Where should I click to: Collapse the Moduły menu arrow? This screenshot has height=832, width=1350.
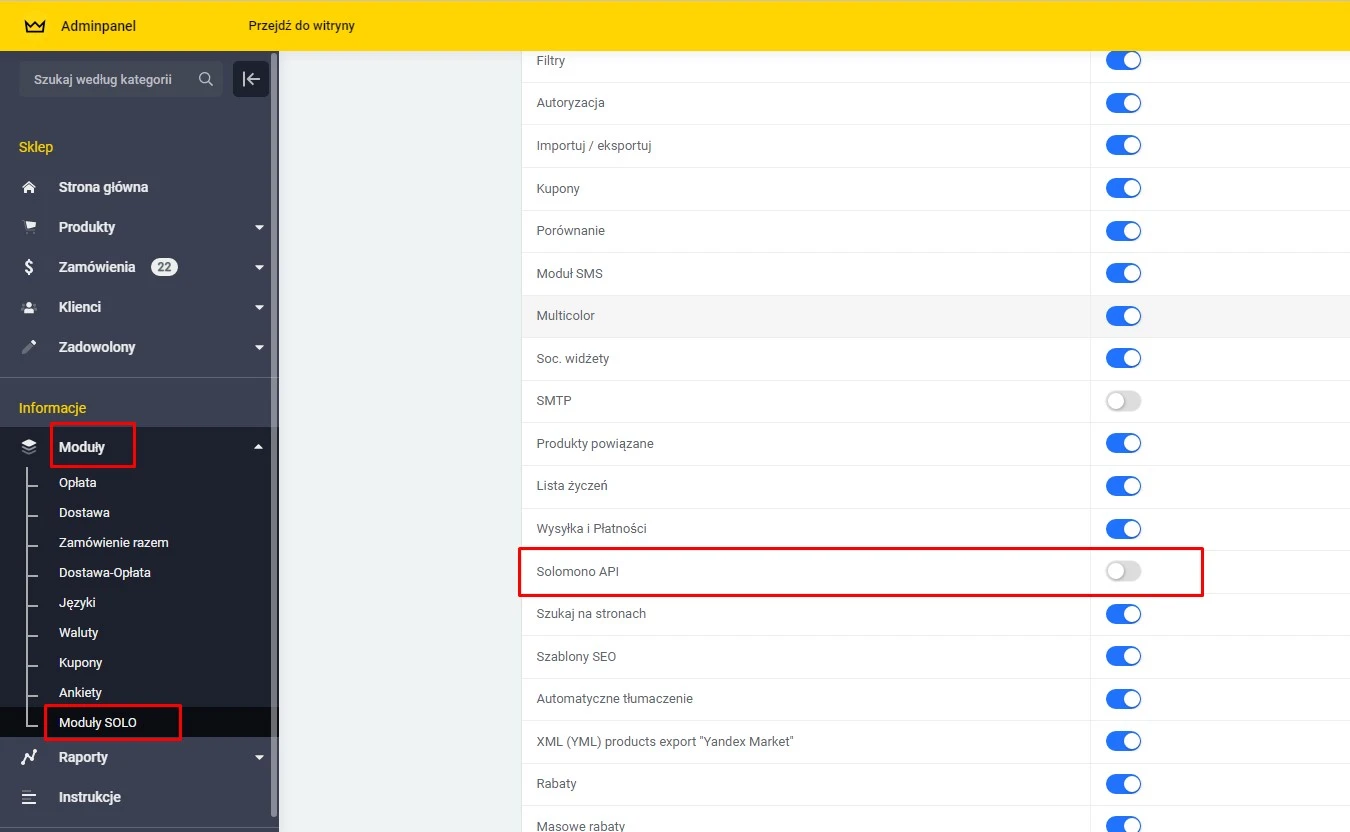click(x=259, y=447)
